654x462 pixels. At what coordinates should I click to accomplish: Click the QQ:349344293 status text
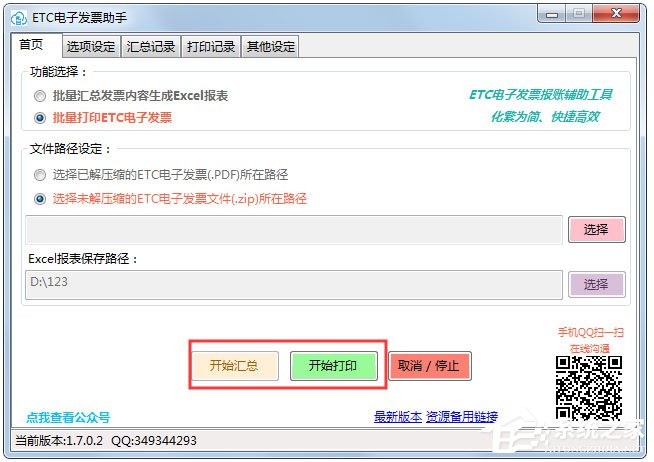pyautogui.click(x=154, y=441)
